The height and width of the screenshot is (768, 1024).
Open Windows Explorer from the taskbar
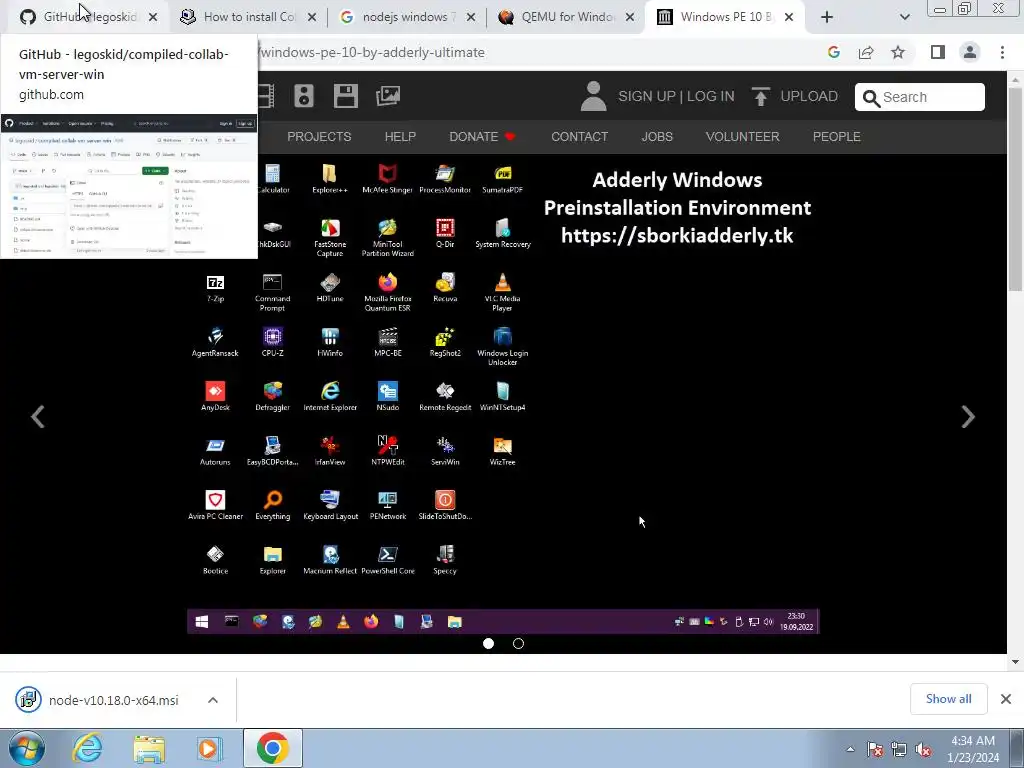149,749
